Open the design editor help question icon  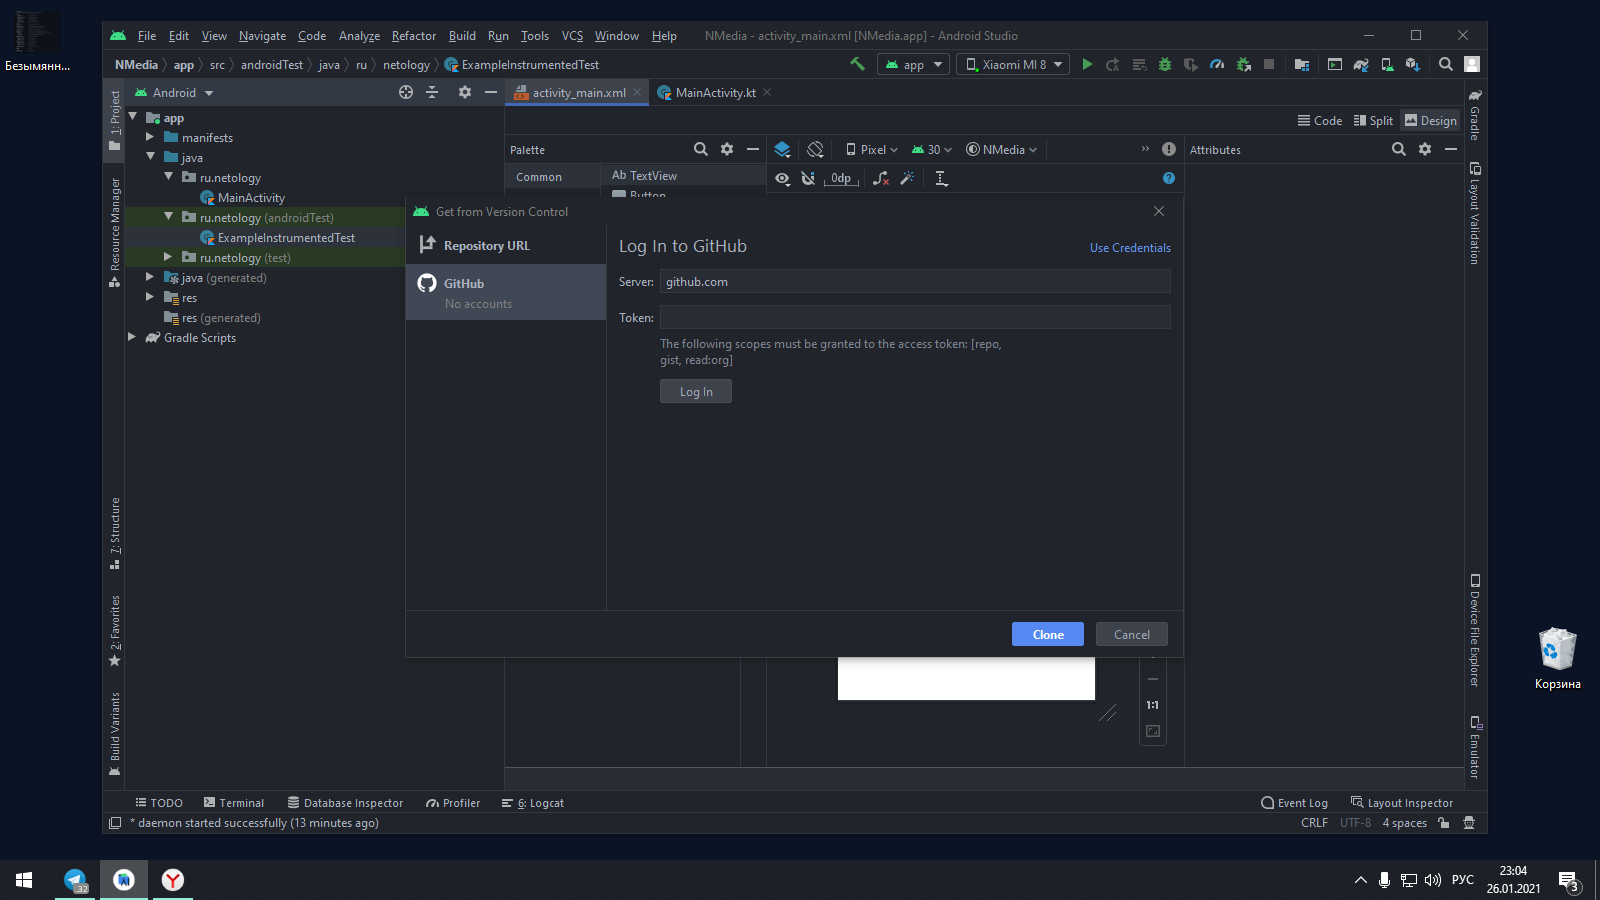1169,178
